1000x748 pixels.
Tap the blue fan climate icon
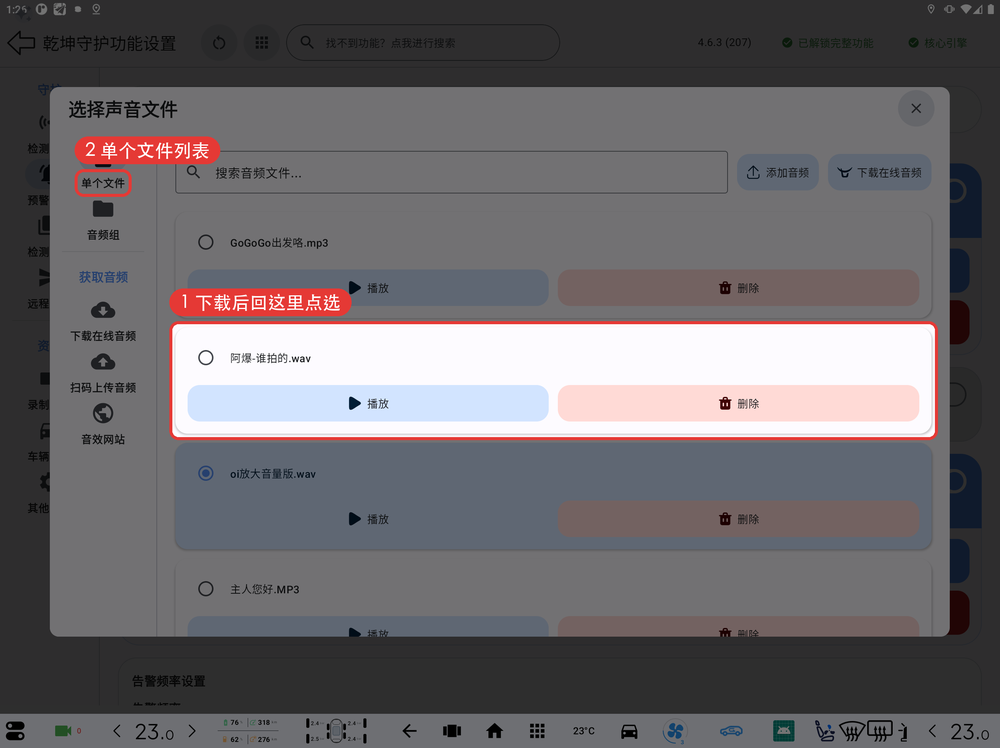[x=675, y=731]
